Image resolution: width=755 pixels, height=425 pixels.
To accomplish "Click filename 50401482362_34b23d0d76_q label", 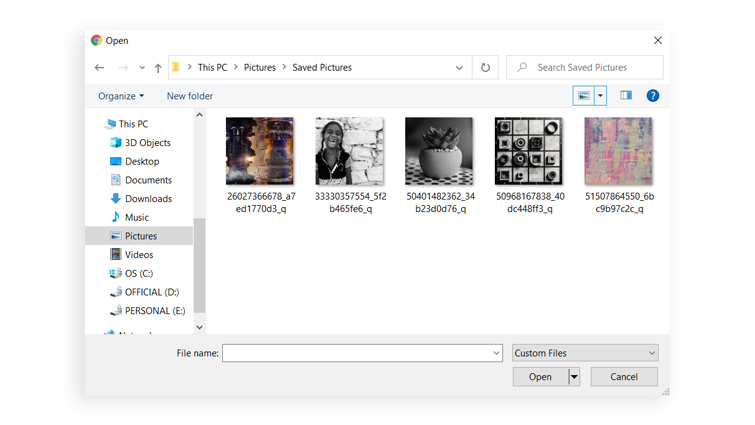I will [441, 203].
